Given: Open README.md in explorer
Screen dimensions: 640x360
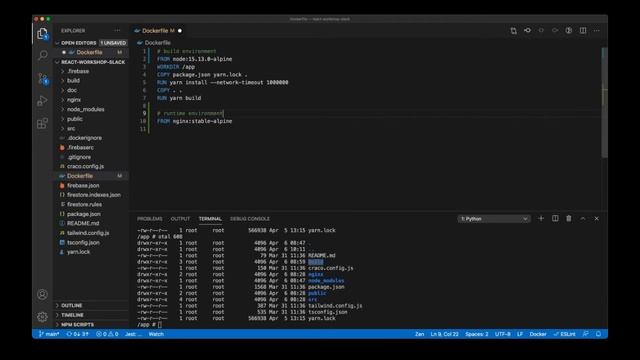Looking at the screenshot, I should [83, 223].
